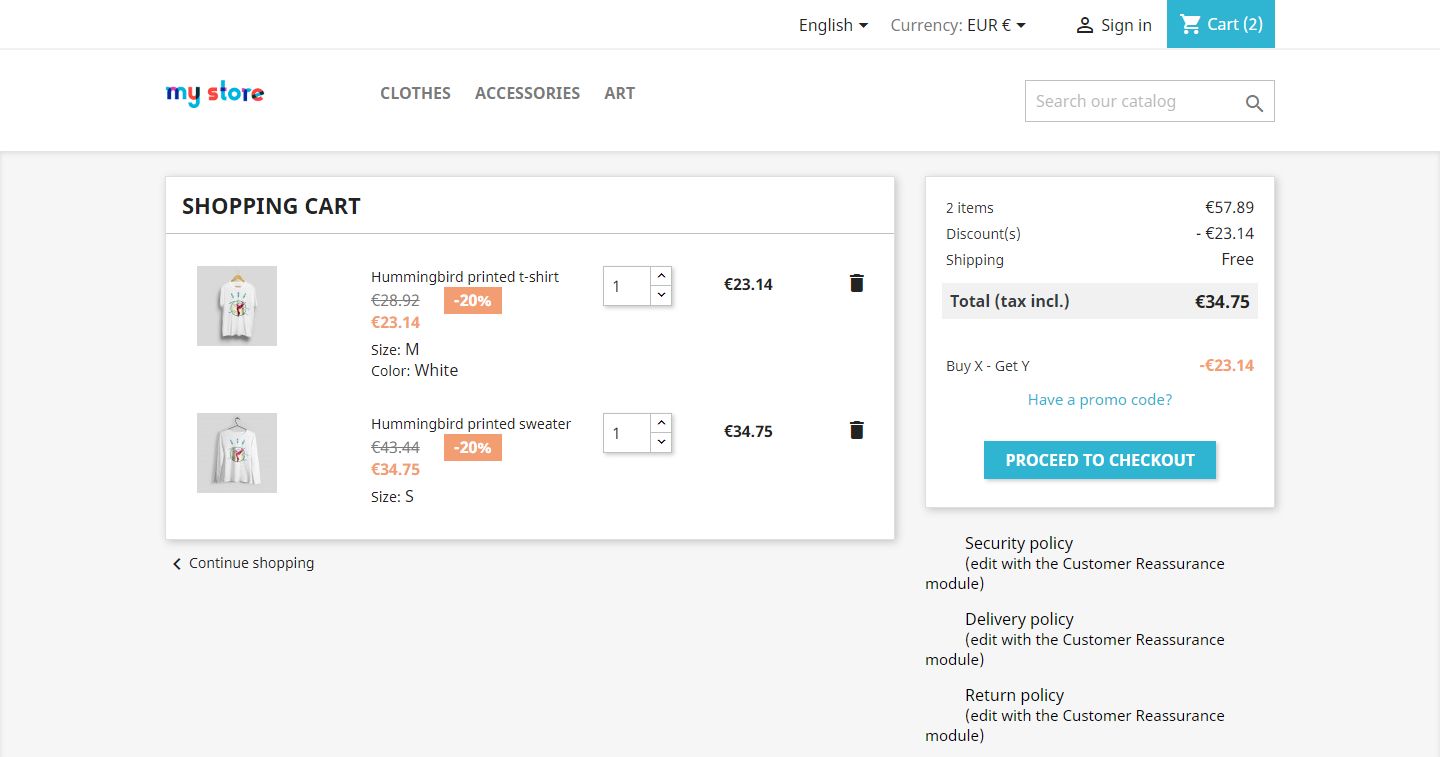Go to the Accessories menu category
The width and height of the screenshot is (1440, 757).
(527, 93)
